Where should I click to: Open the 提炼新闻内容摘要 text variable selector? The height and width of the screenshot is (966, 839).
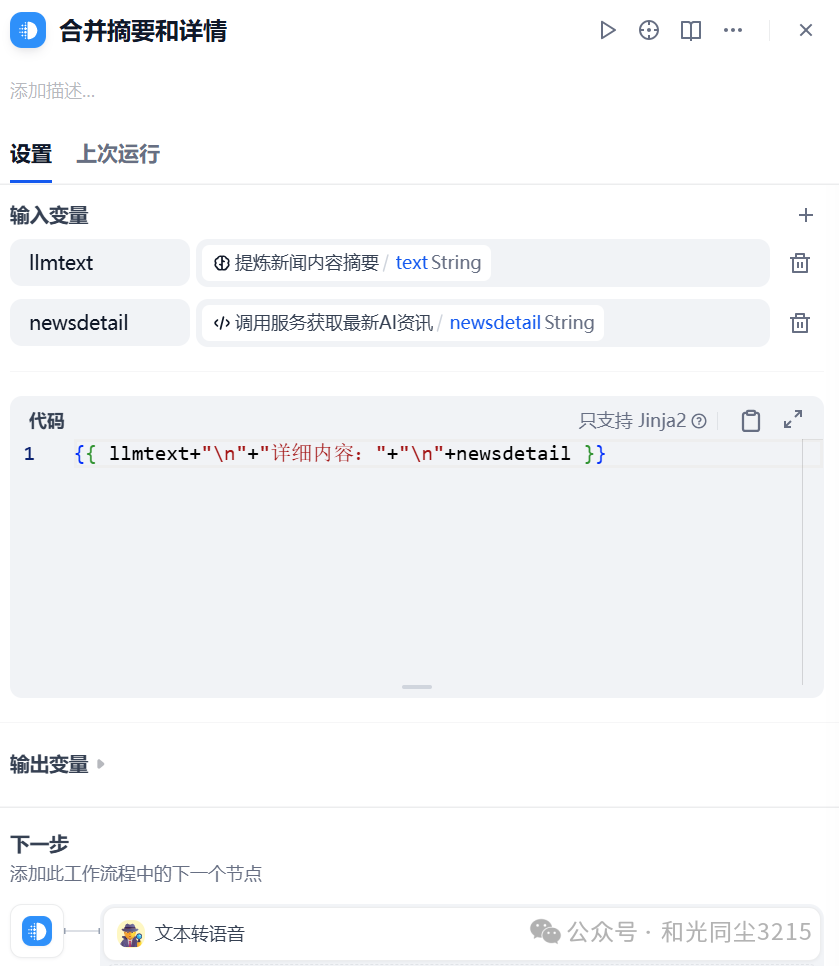click(x=482, y=263)
